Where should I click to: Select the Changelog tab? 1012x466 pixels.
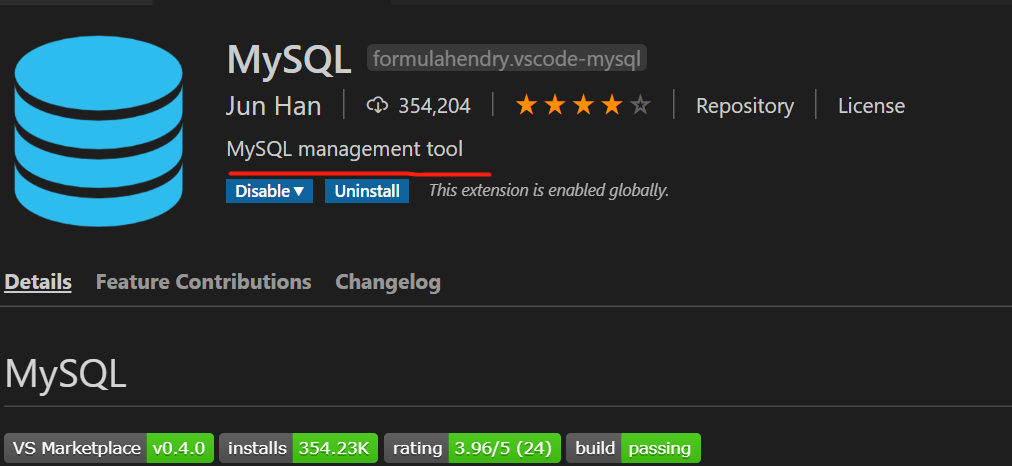388,282
